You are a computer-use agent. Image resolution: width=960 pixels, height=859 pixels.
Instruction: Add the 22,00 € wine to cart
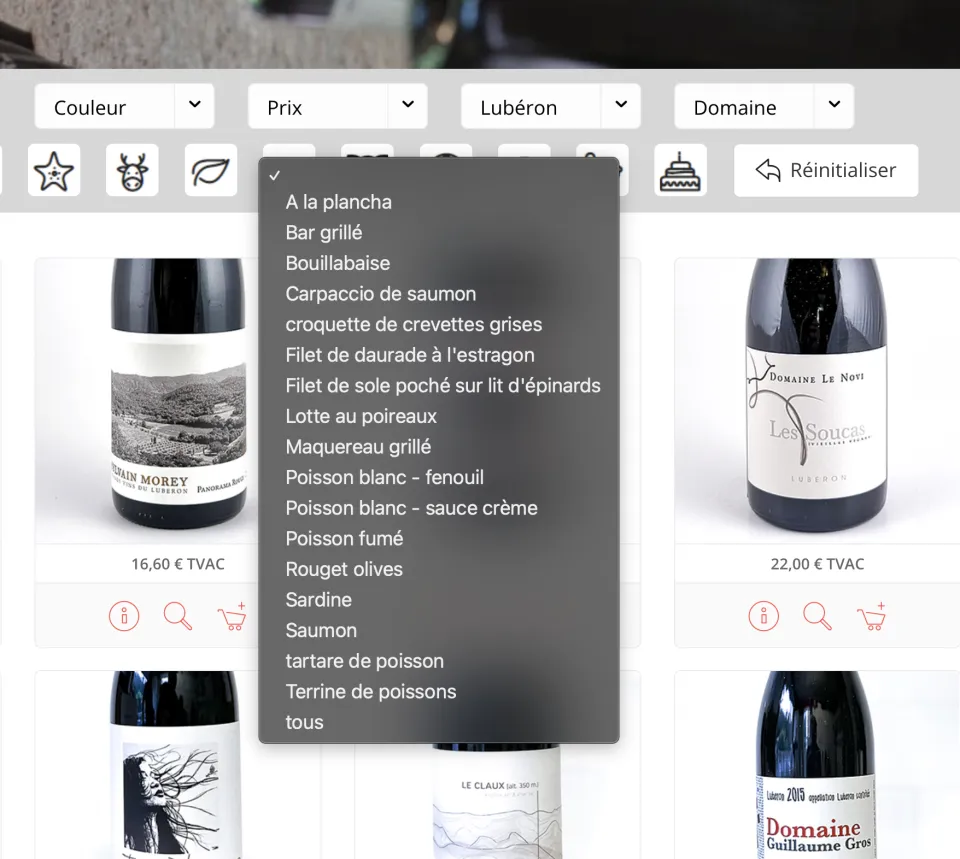[871, 616]
